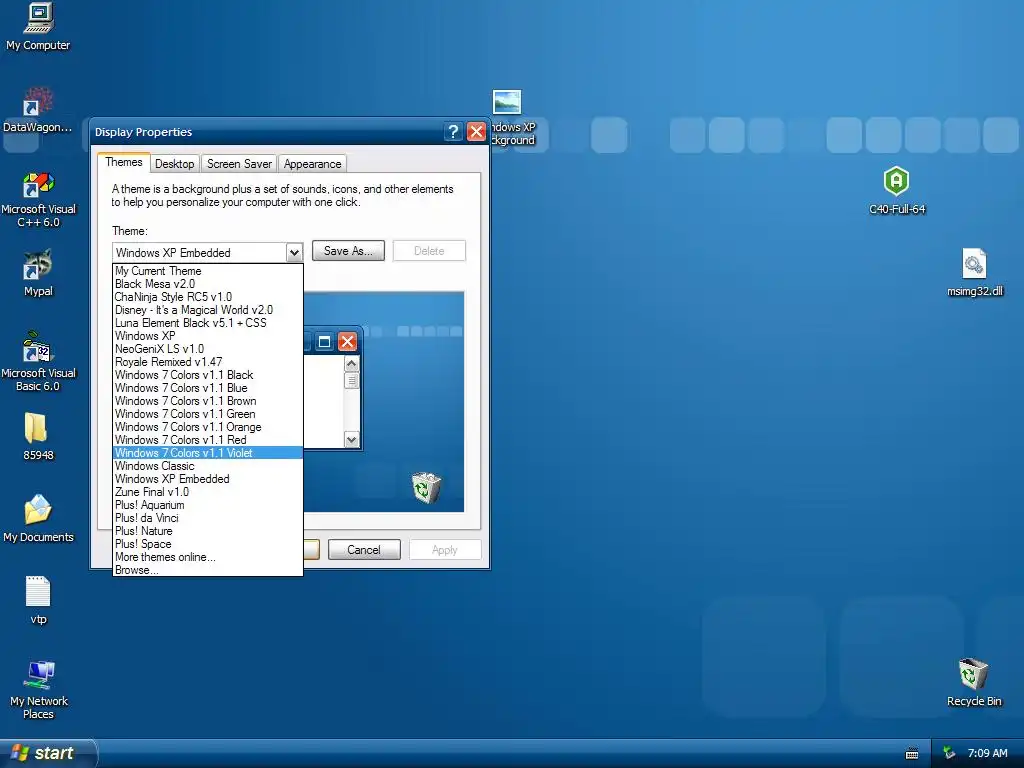This screenshot has width=1024, height=768.
Task: Choose Luna Element Black v5.1 + CSS
Action: [x=208, y=323]
